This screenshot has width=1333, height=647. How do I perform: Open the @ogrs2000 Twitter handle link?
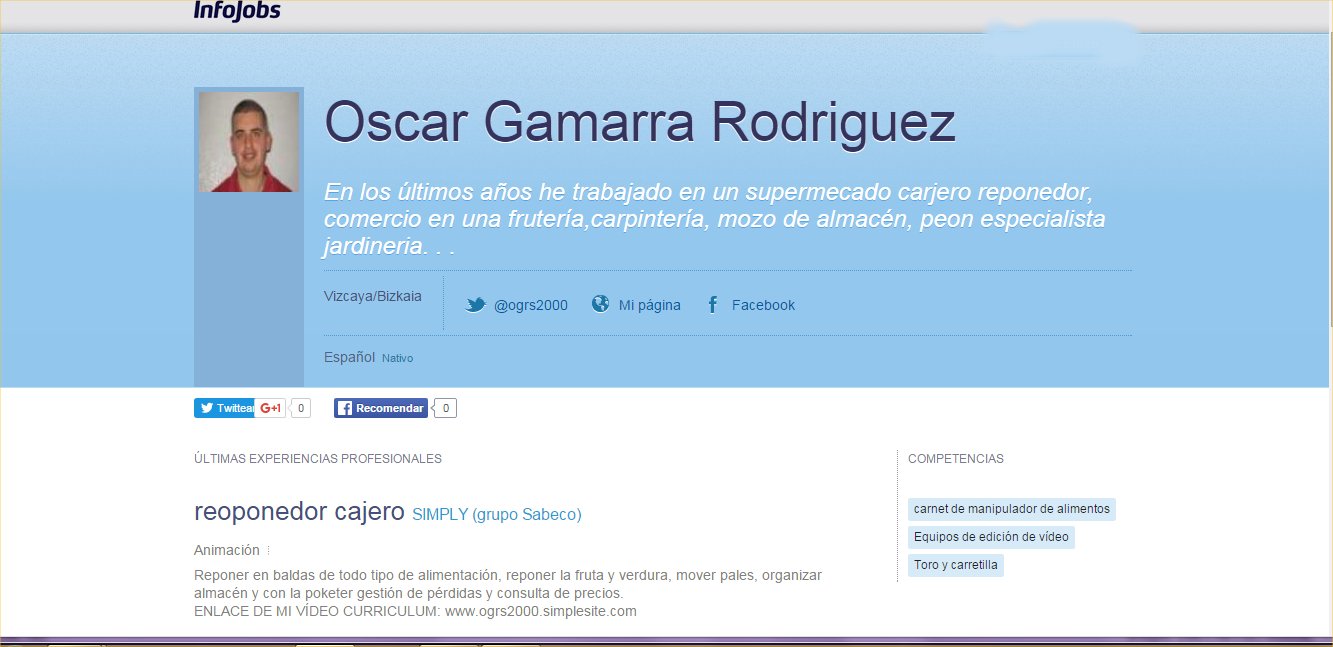pyautogui.click(x=530, y=305)
